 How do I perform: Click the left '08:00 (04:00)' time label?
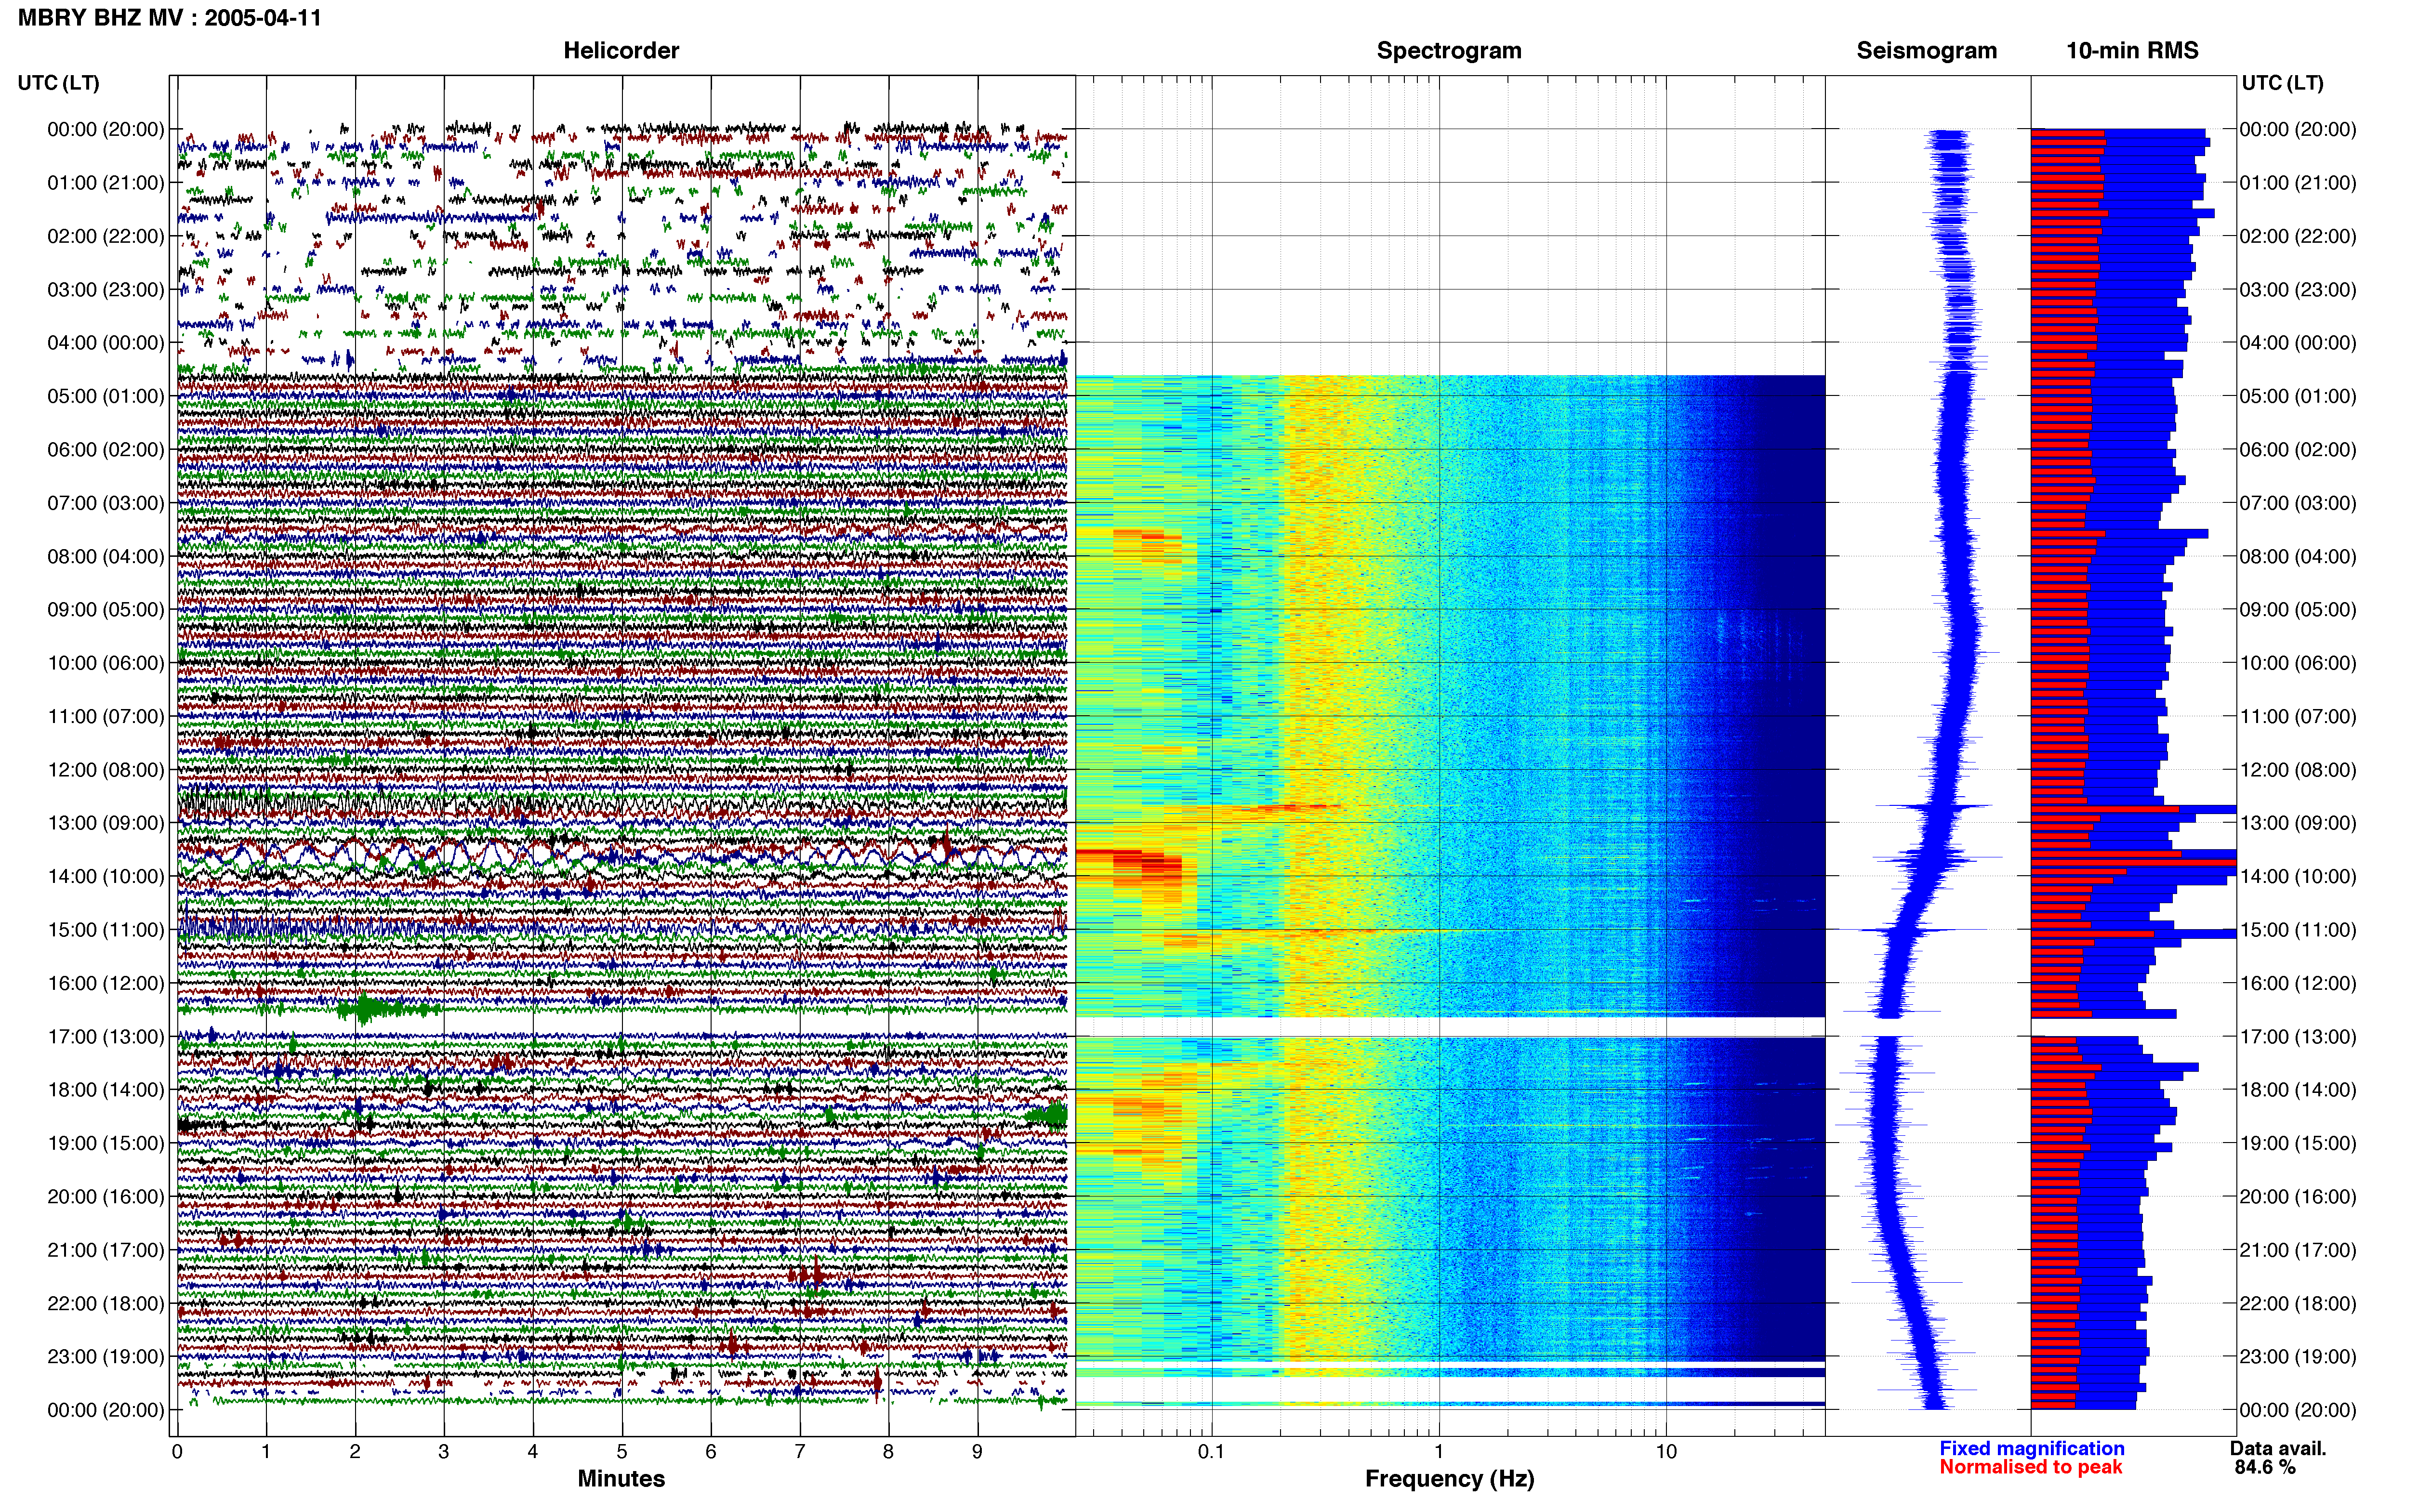[x=106, y=556]
